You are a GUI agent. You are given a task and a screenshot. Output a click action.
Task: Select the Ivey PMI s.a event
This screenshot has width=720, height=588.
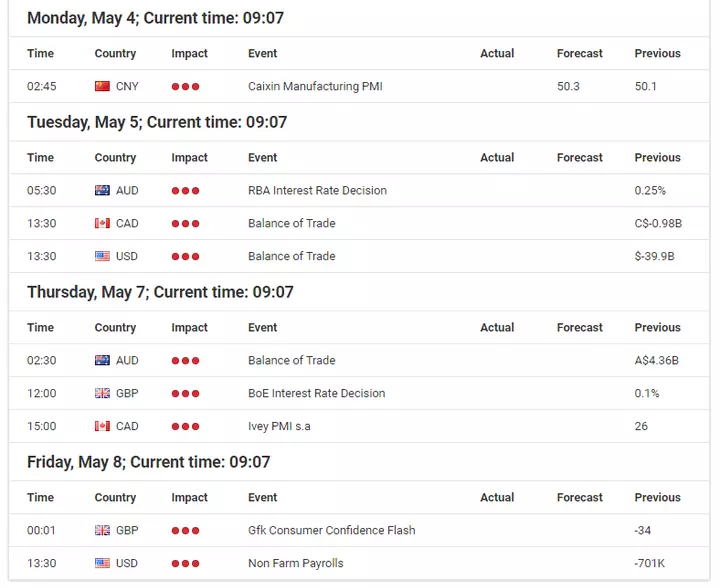[x=279, y=426]
